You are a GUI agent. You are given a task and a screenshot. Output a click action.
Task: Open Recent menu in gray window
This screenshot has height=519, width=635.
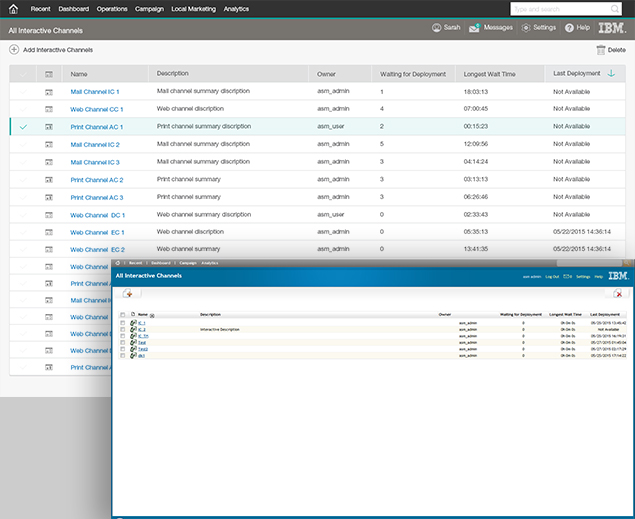pyautogui.click(x=40, y=9)
